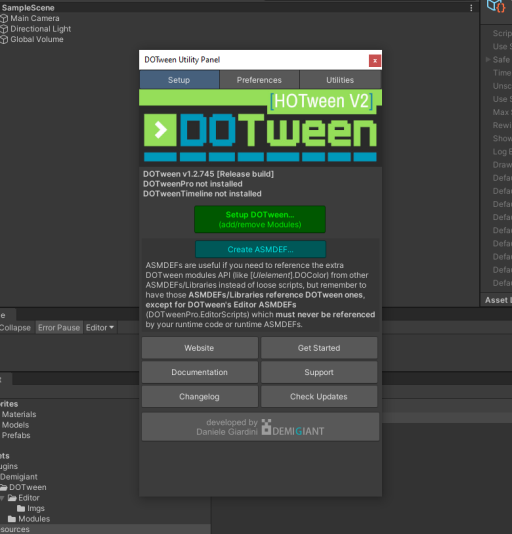The image size is (512, 534).
Task: Click the Imgs folder icon
Action: 21,508
